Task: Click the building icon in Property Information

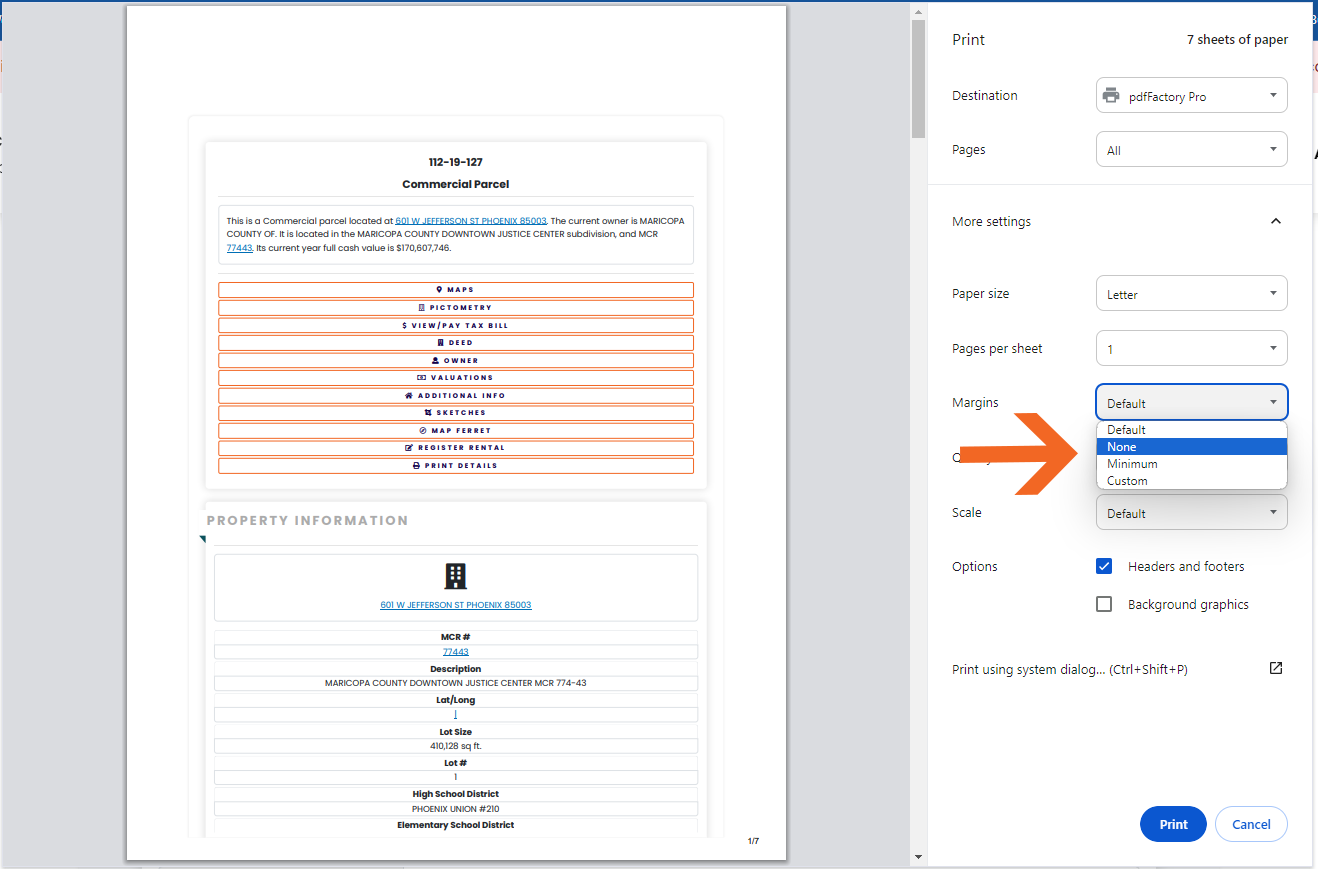Action: [456, 575]
